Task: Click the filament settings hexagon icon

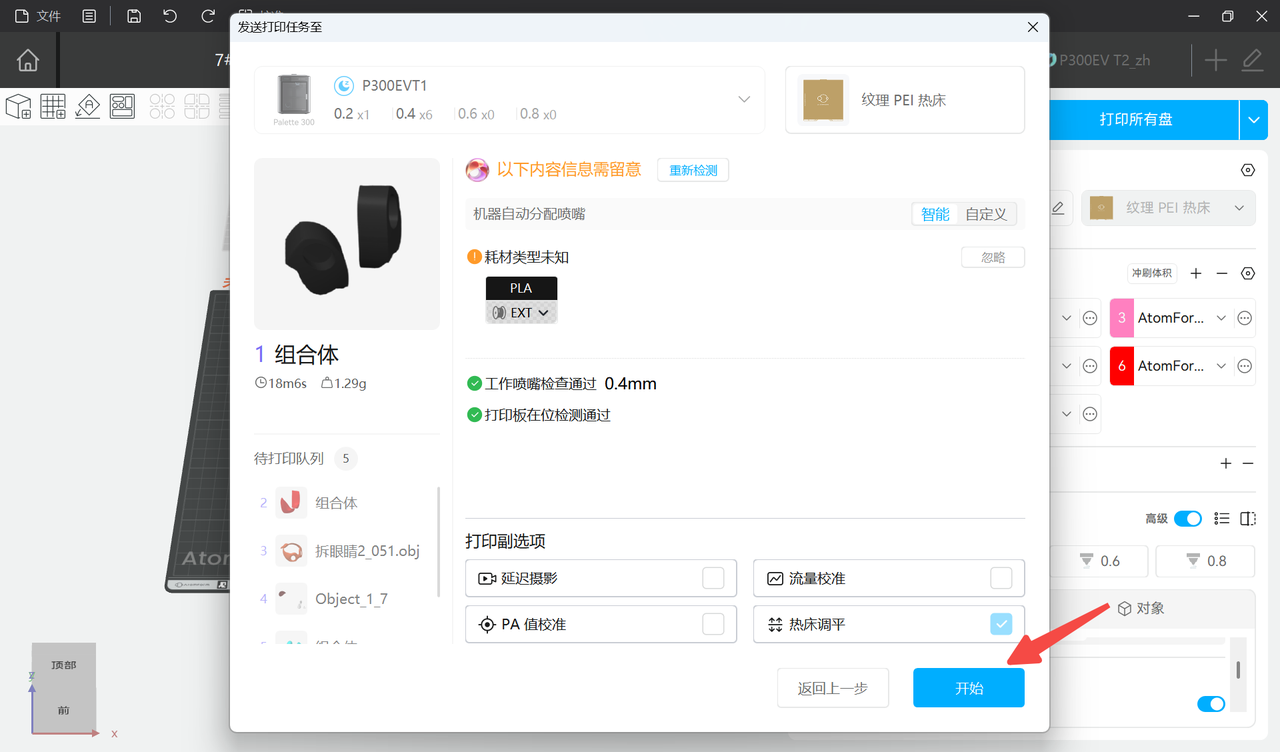Action: [1247, 273]
